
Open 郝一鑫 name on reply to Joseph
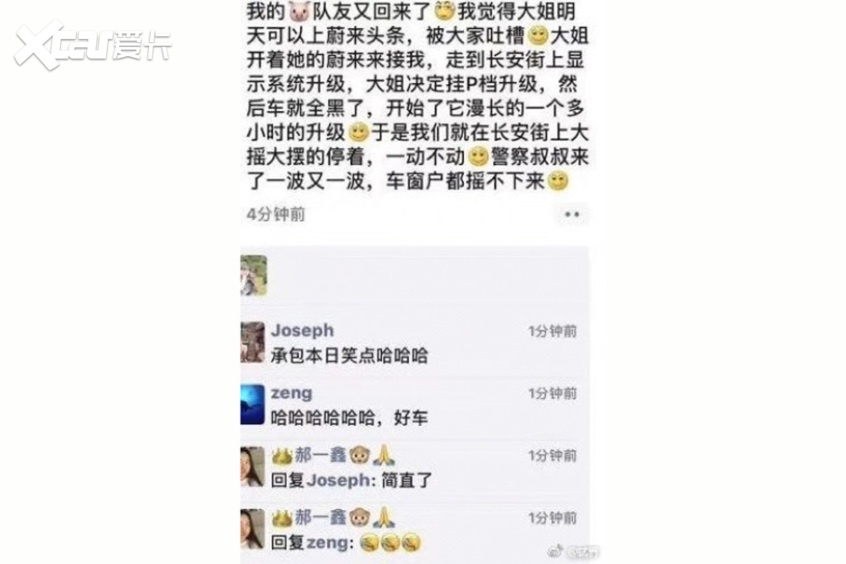coord(320,456)
